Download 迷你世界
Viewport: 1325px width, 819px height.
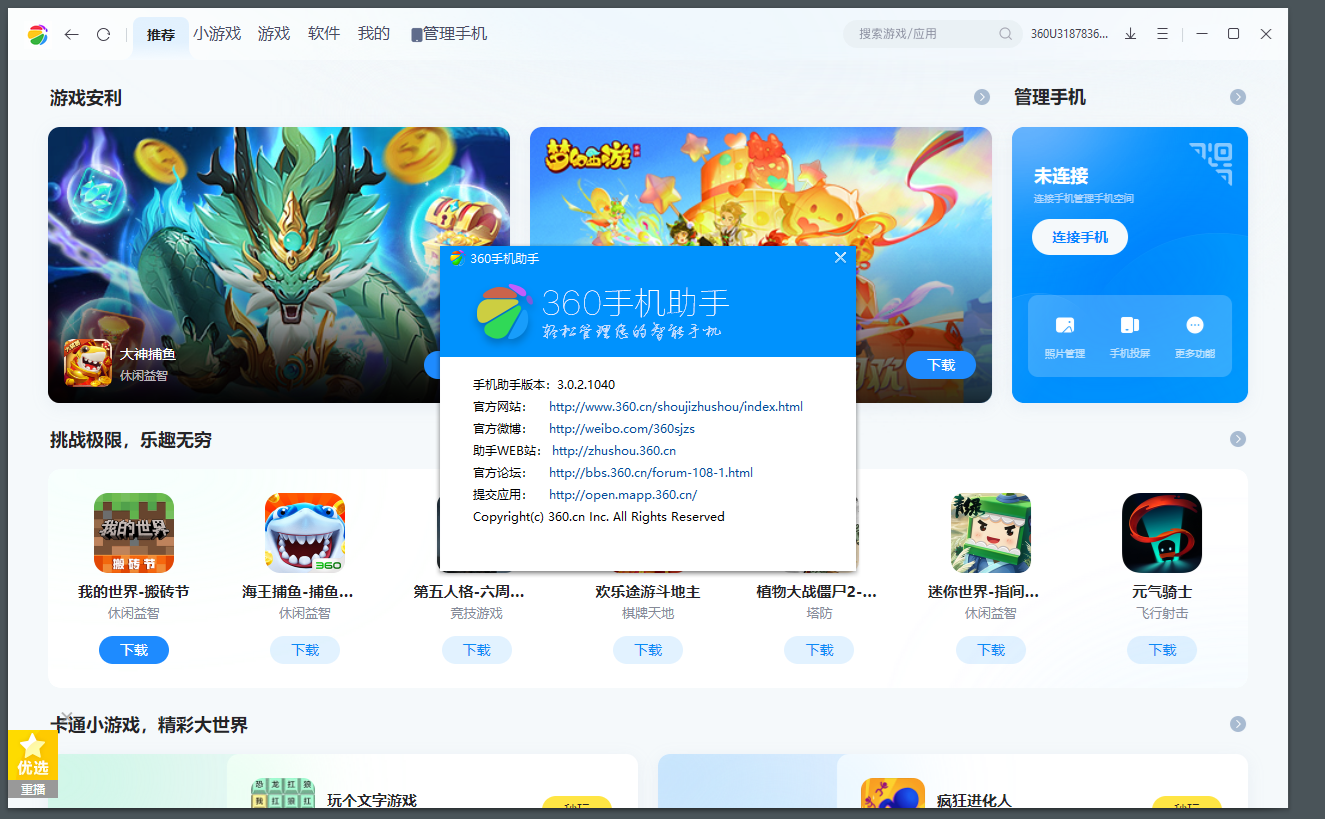(x=991, y=650)
